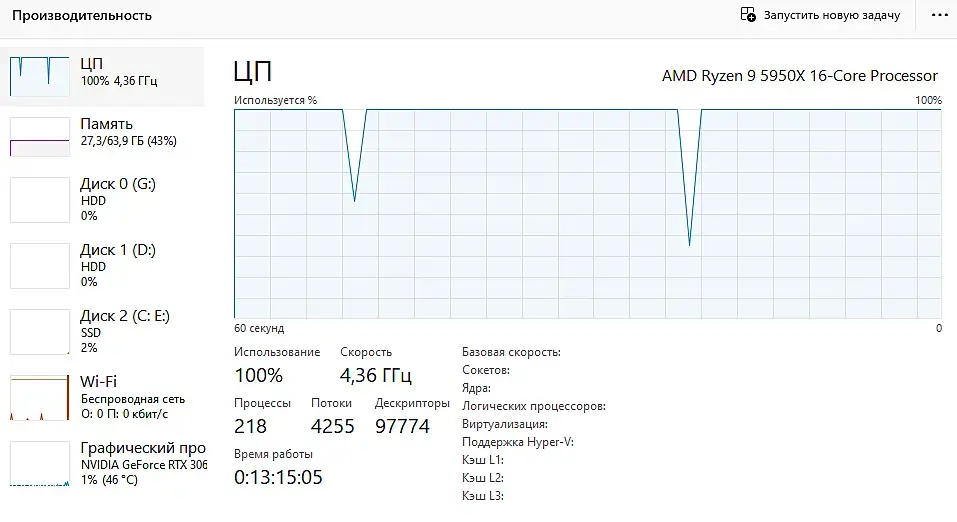This screenshot has width=957, height=522.
Task: Click the Wi-Fi mini graph thumbnail
Action: [40, 397]
